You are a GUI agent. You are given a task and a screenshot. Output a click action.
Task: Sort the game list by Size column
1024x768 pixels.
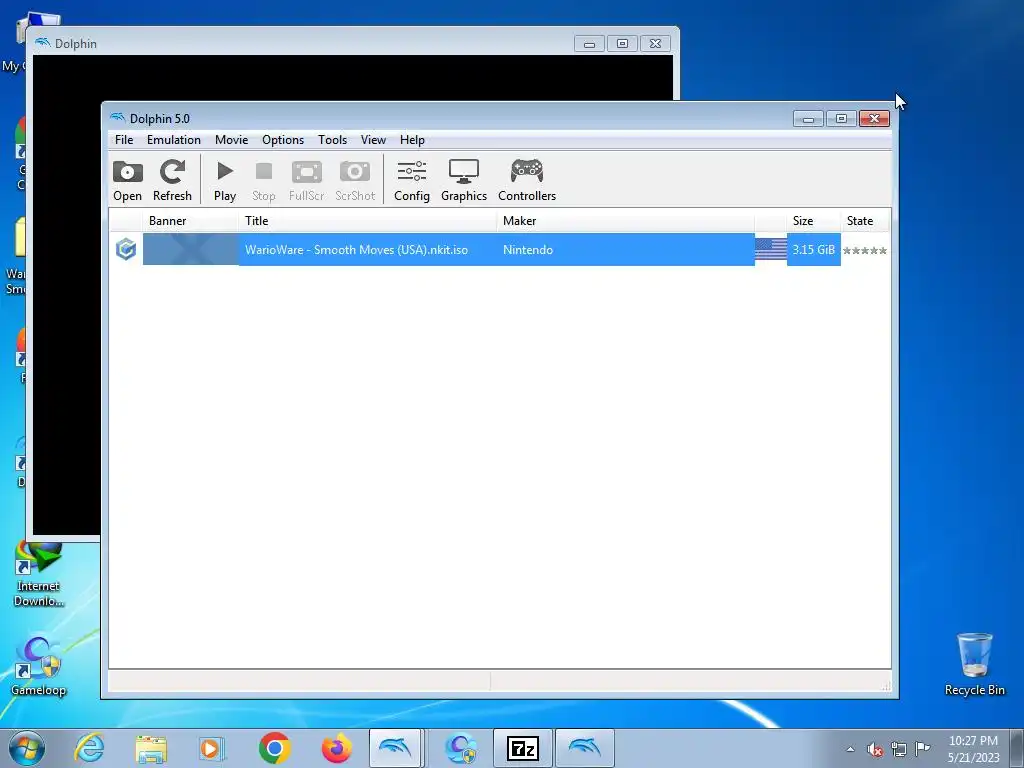[814, 221]
